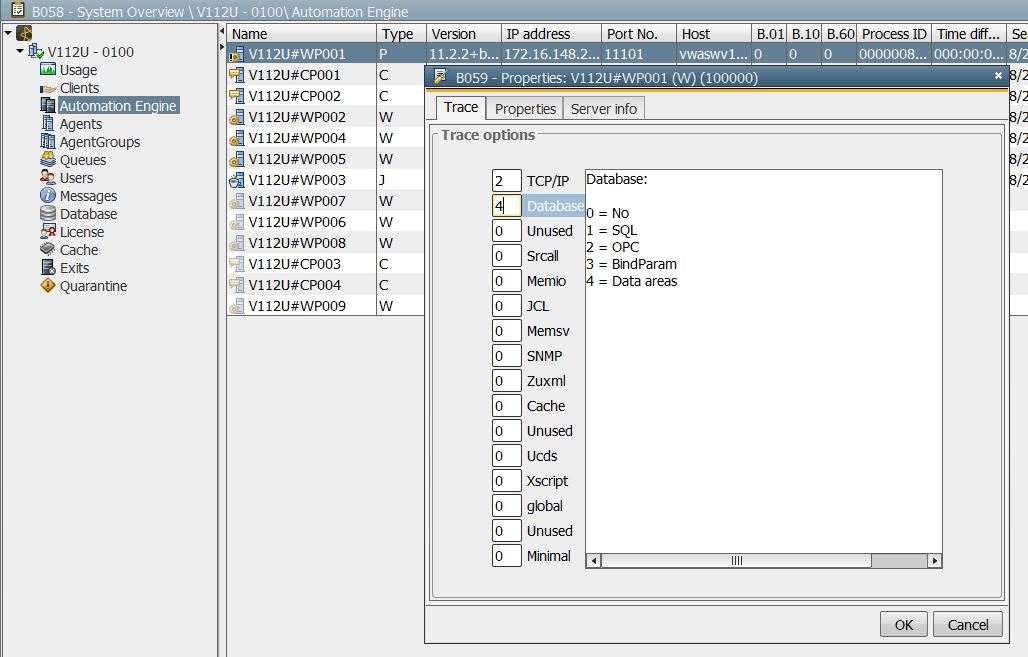Switch to the Properties tab

(x=524, y=108)
